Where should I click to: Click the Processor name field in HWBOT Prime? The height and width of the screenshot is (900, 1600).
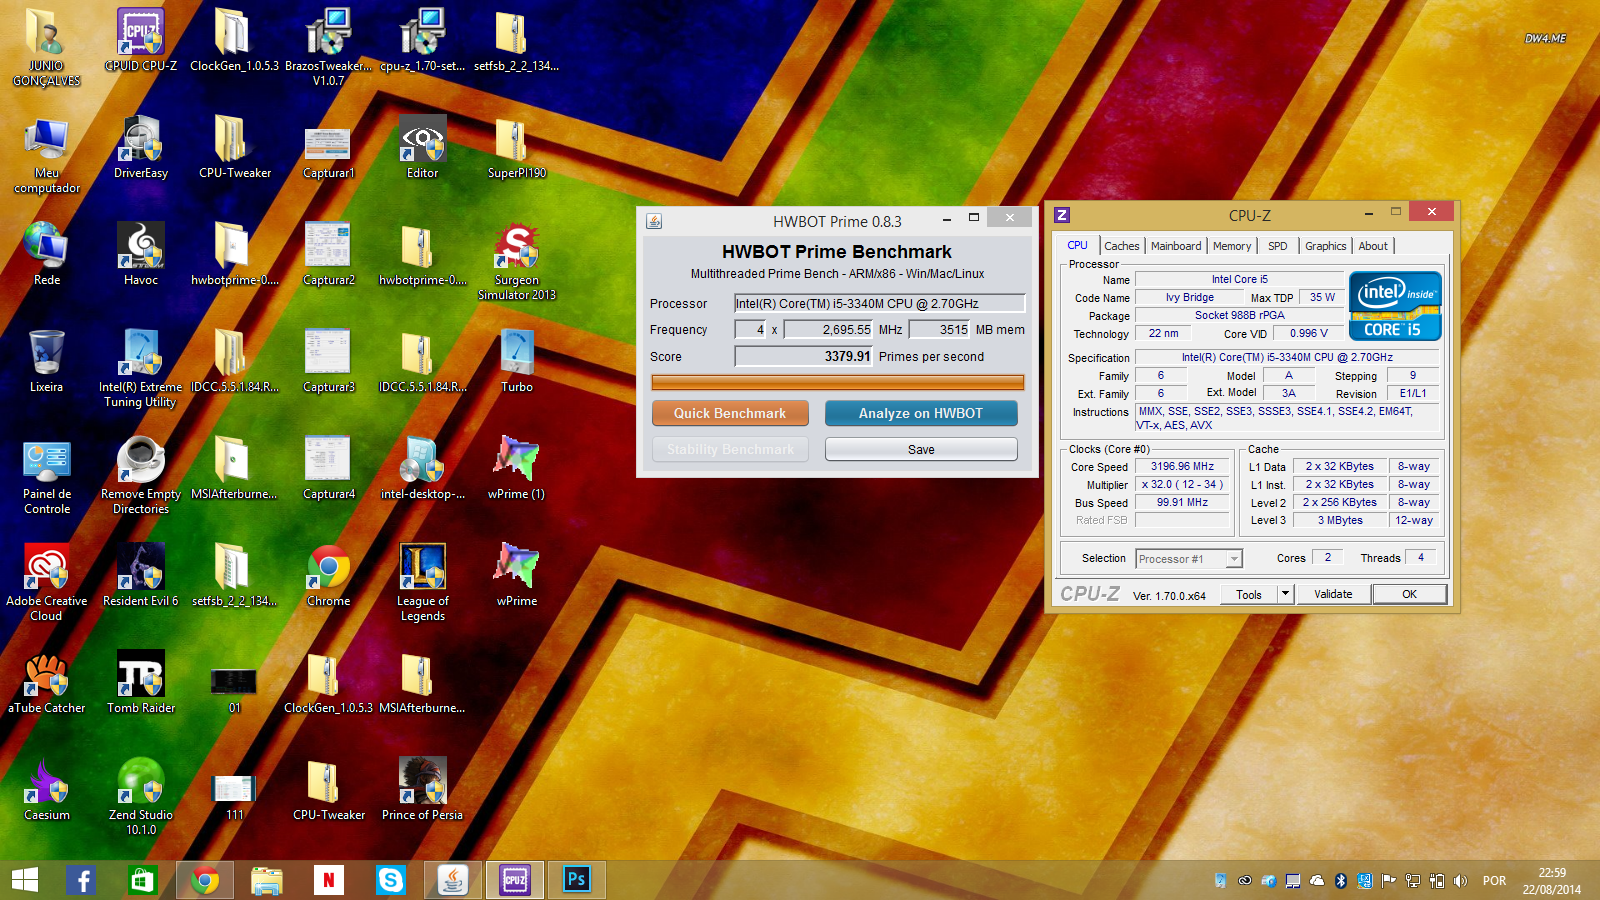[x=880, y=304]
